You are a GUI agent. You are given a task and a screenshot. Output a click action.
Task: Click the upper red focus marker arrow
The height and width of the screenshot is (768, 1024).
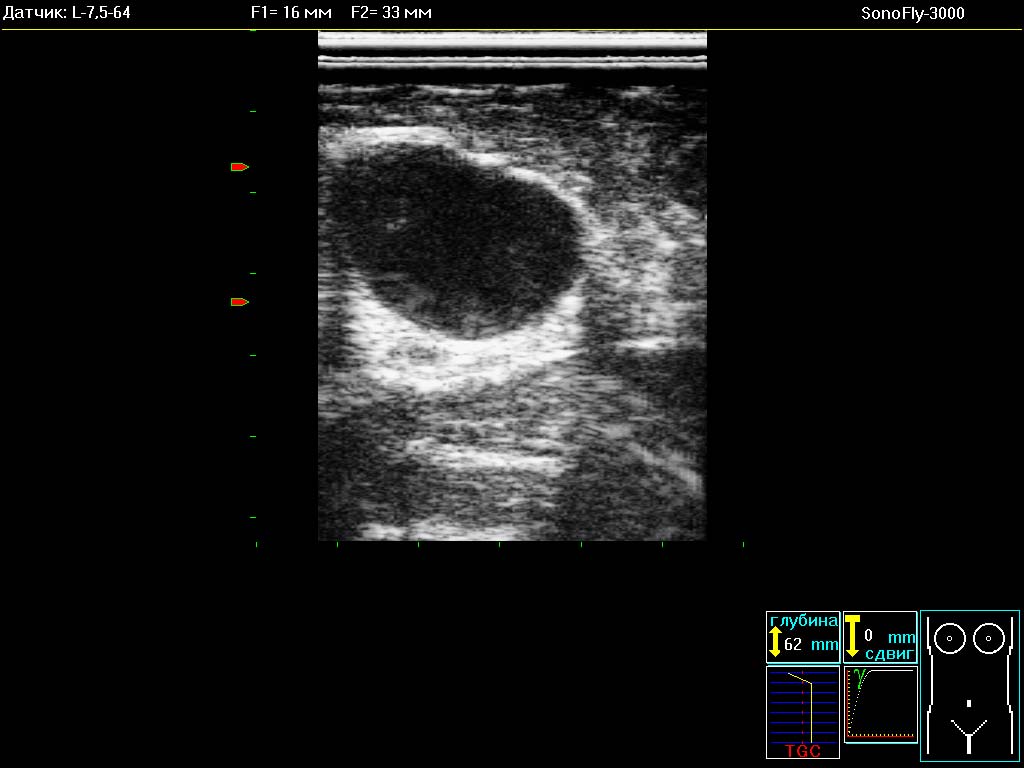(239, 167)
